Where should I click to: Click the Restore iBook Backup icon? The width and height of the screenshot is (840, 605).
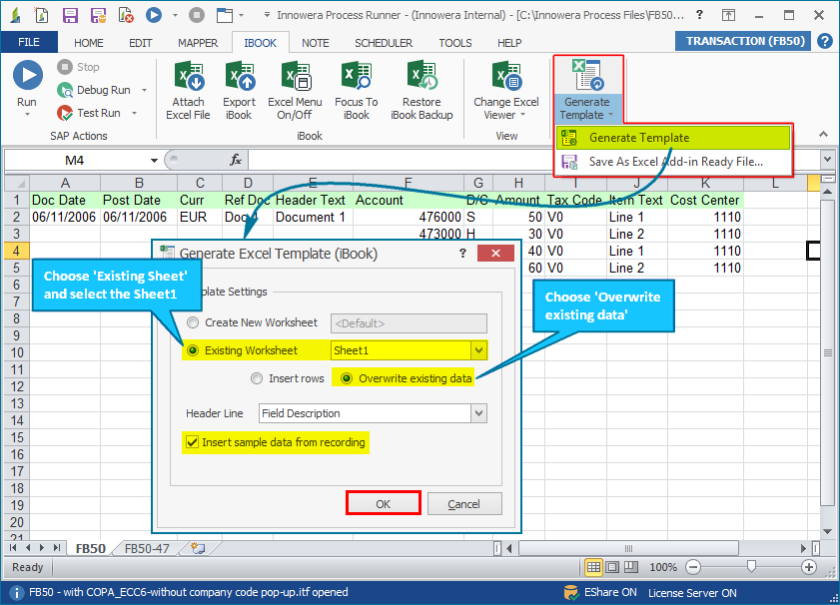click(x=421, y=77)
